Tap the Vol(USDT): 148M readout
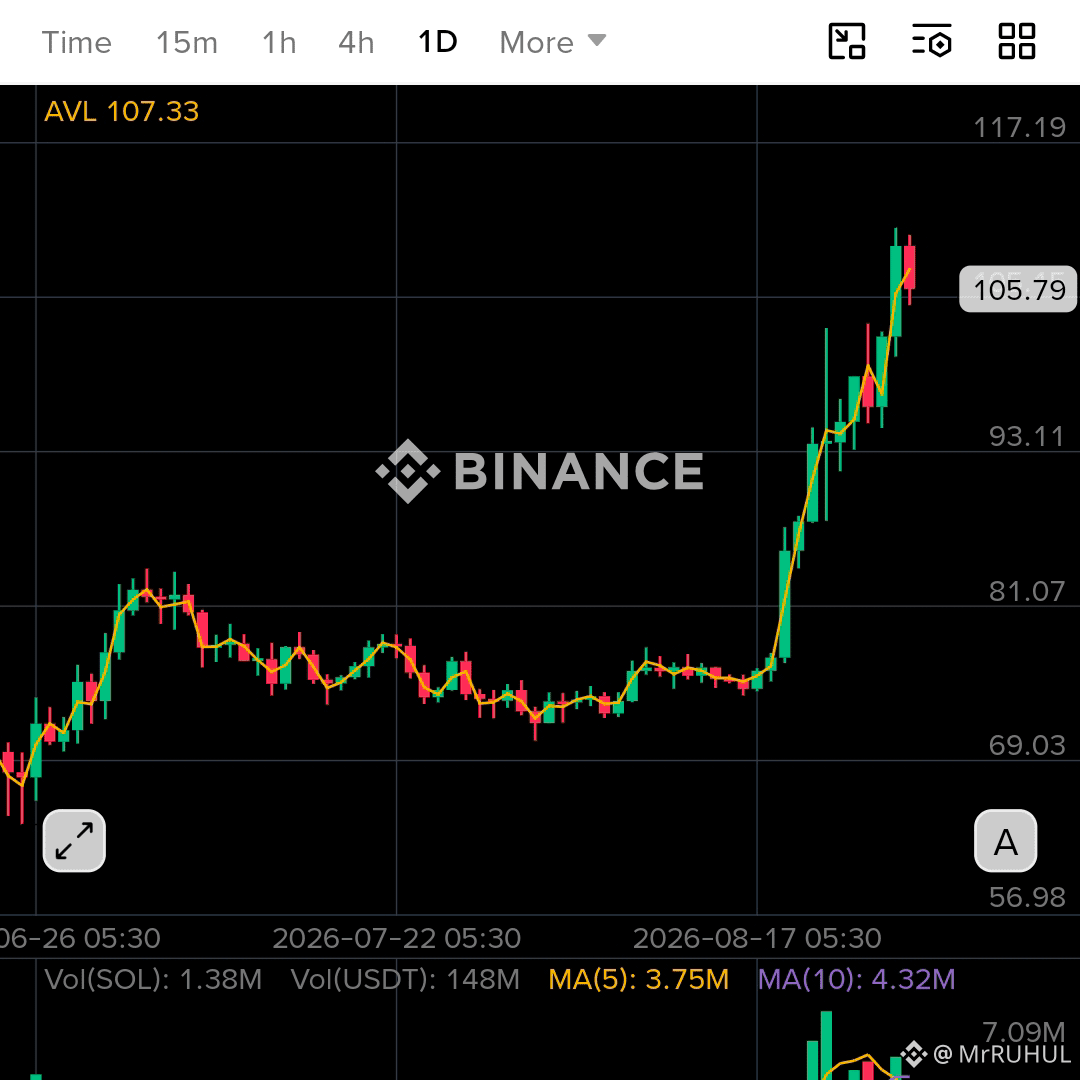The image size is (1080, 1080). (x=405, y=979)
